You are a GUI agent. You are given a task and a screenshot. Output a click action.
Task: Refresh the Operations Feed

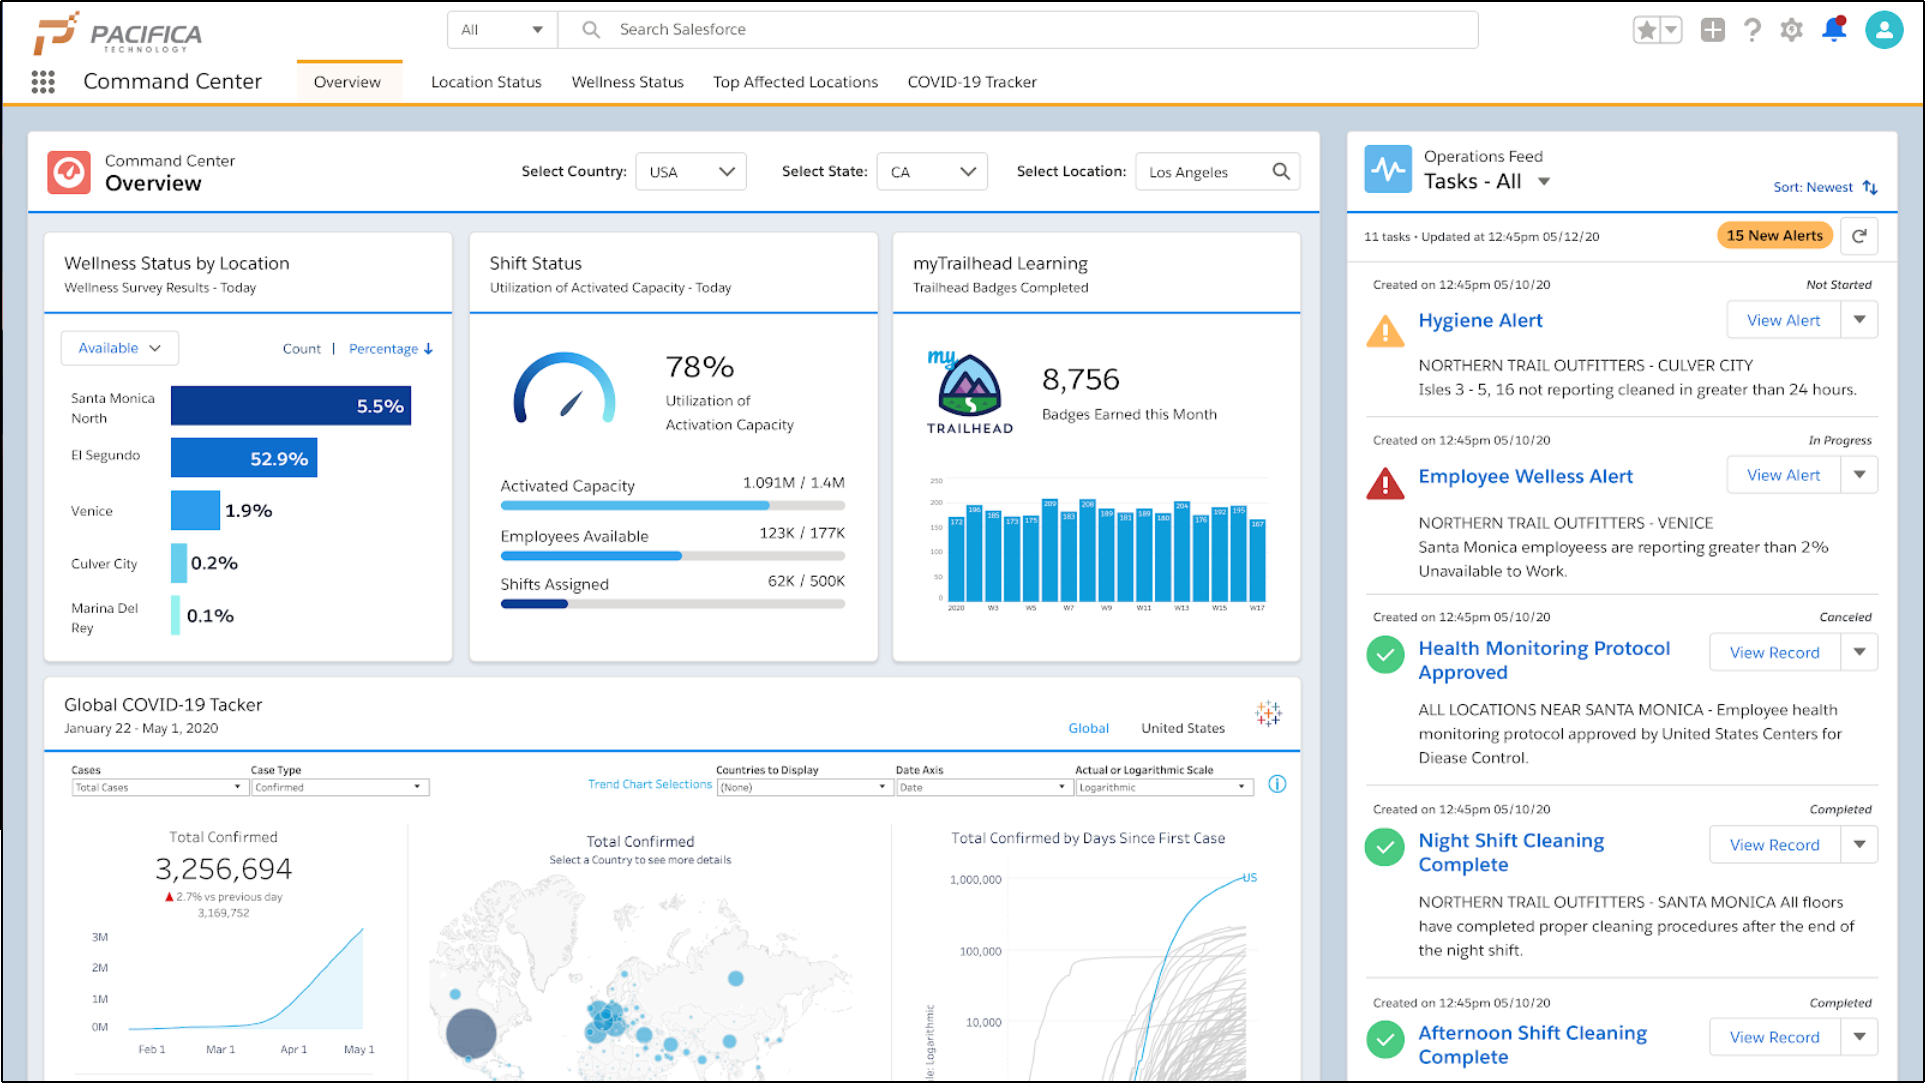point(1858,236)
